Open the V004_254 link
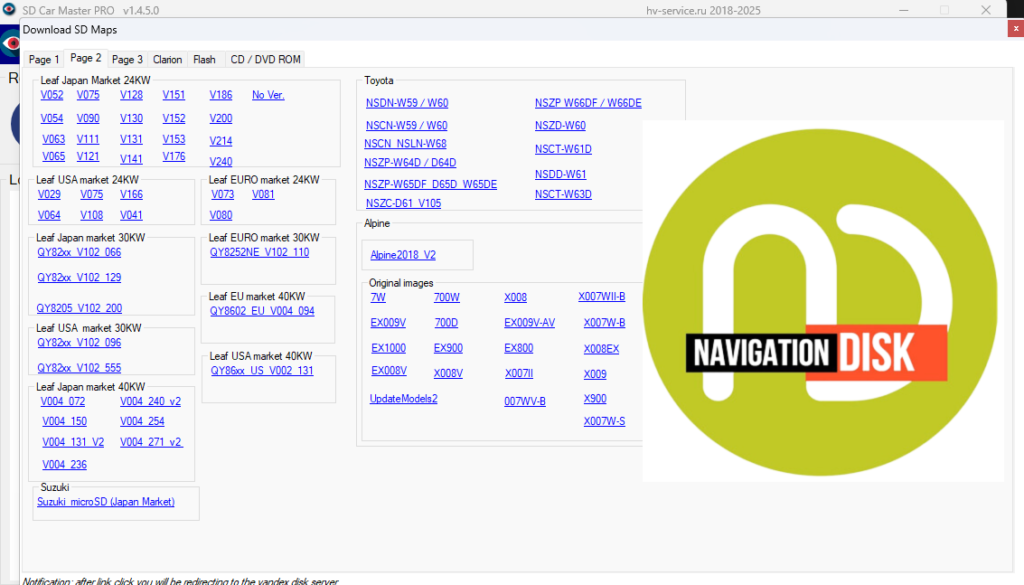This screenshot has height=585, width=1024. pos(142,421)
